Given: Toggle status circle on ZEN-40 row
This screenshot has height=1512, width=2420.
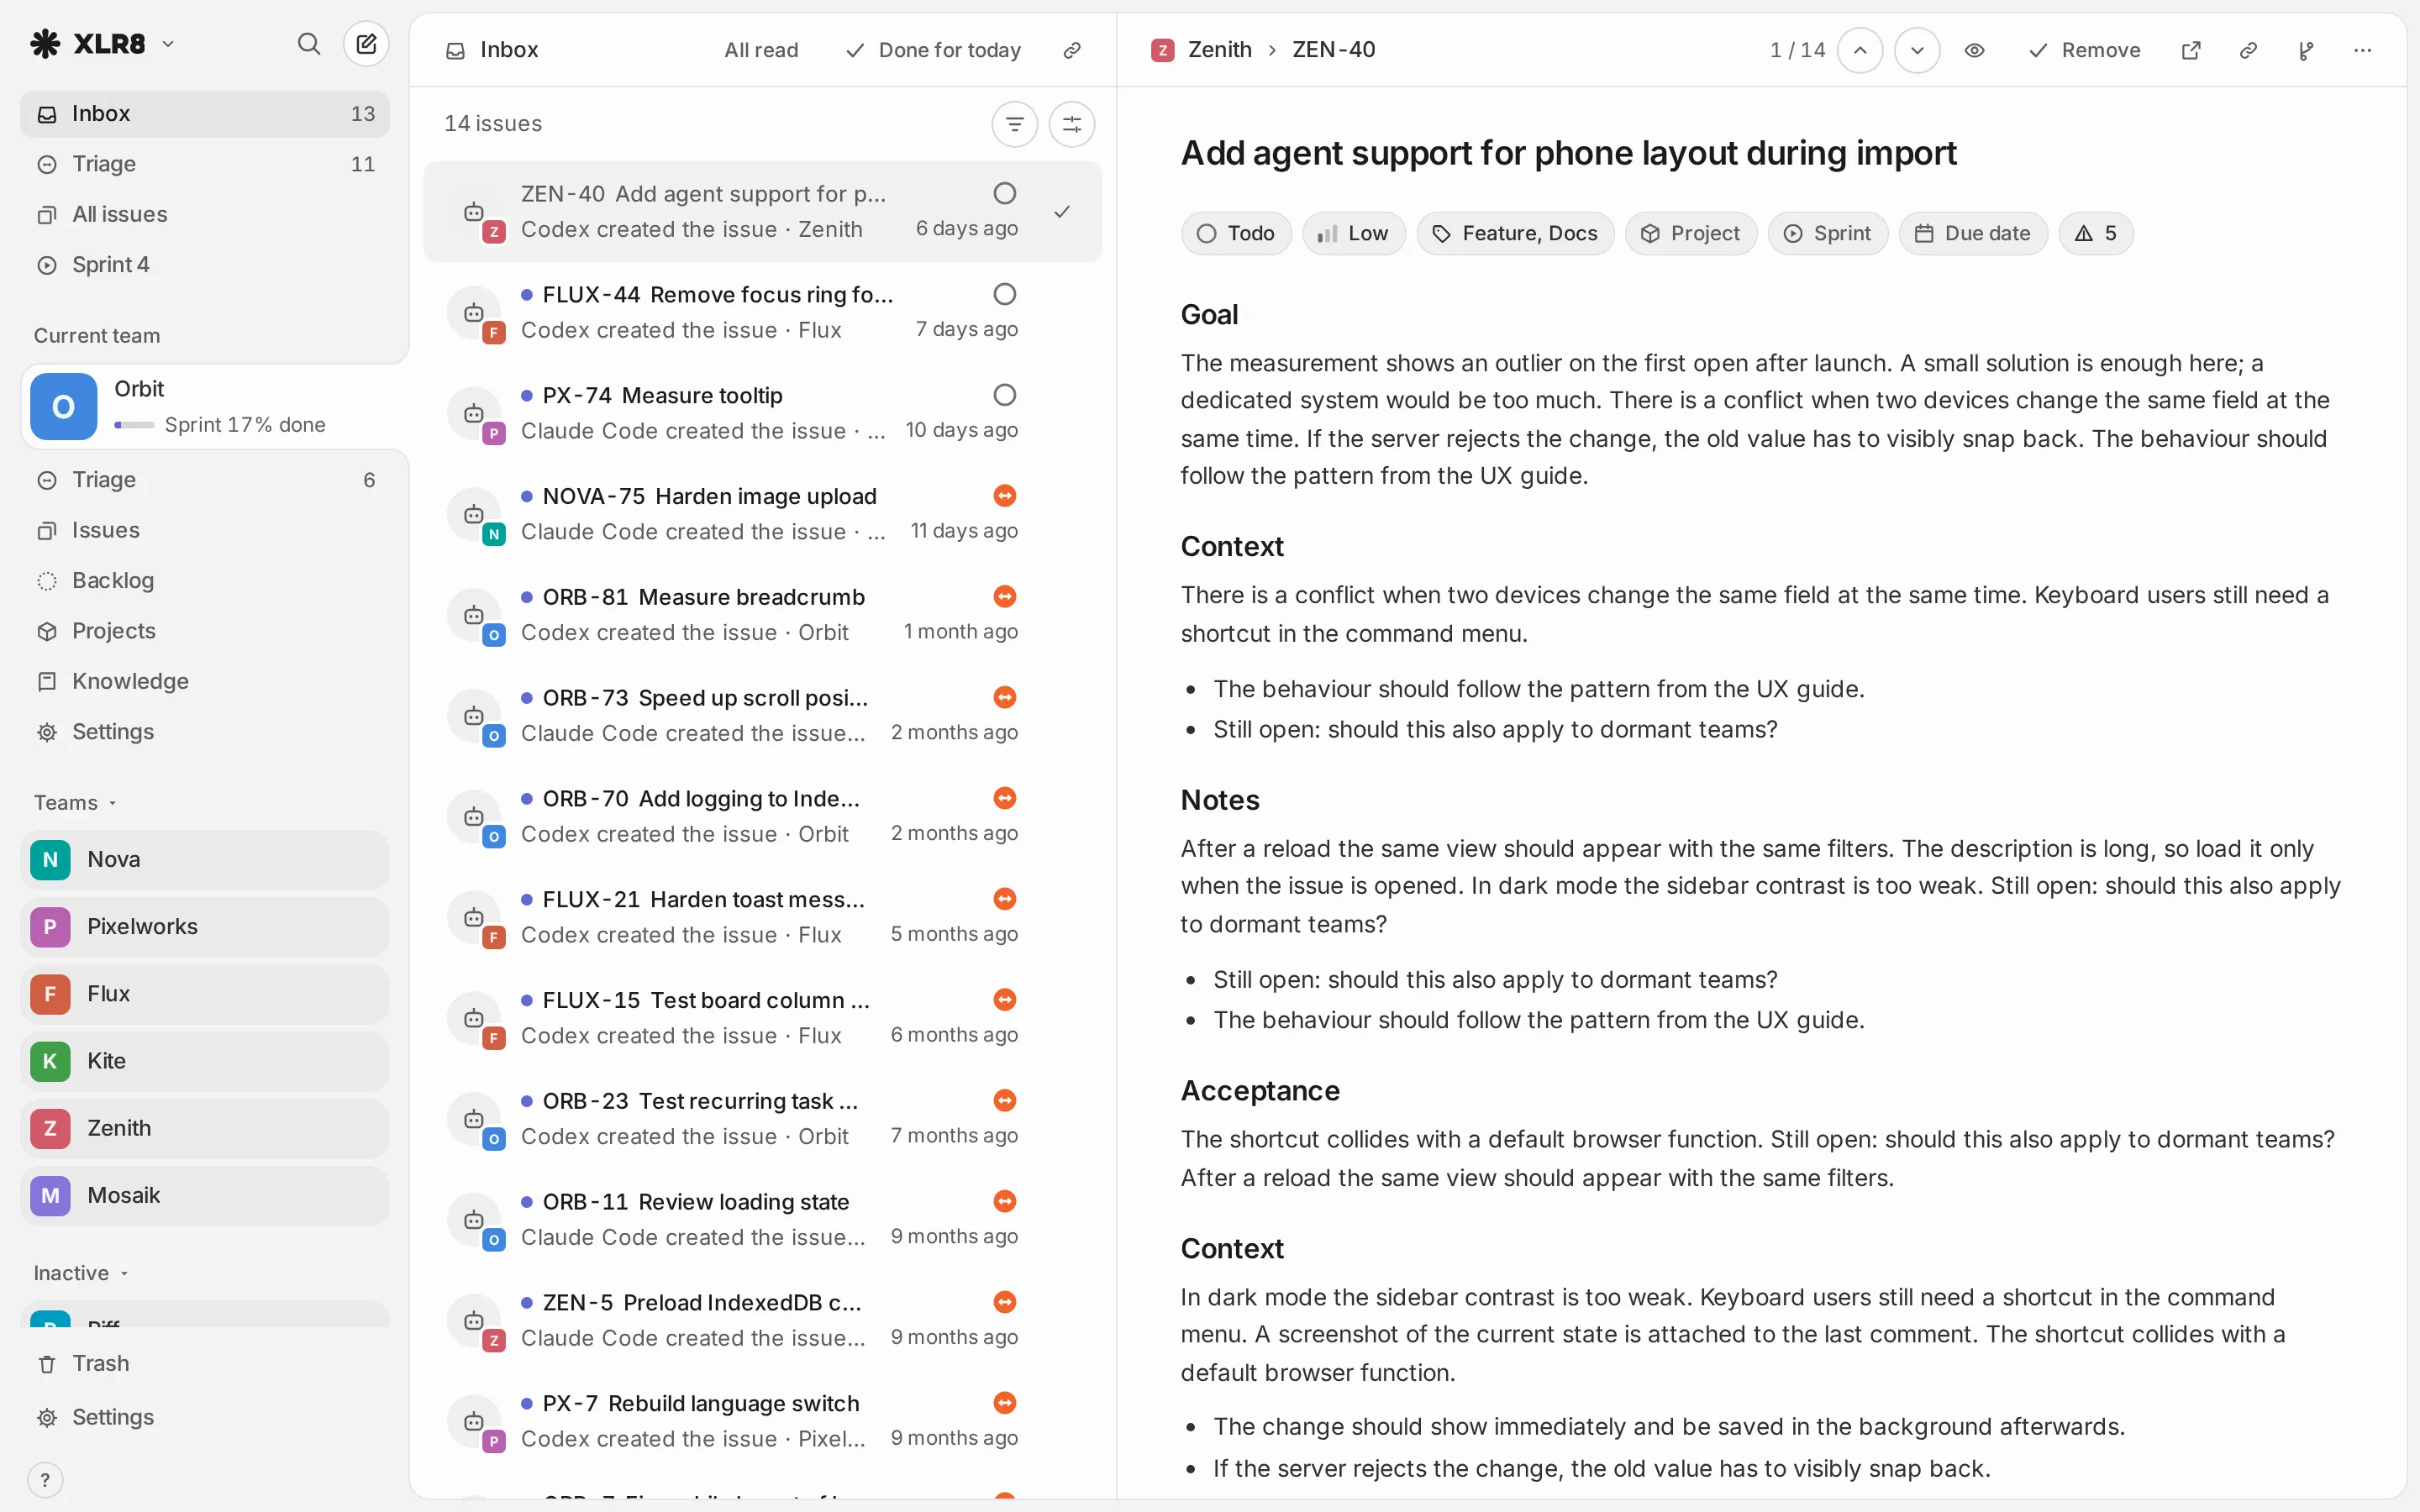Looking at the screenshot, I should pos(1005,193).
